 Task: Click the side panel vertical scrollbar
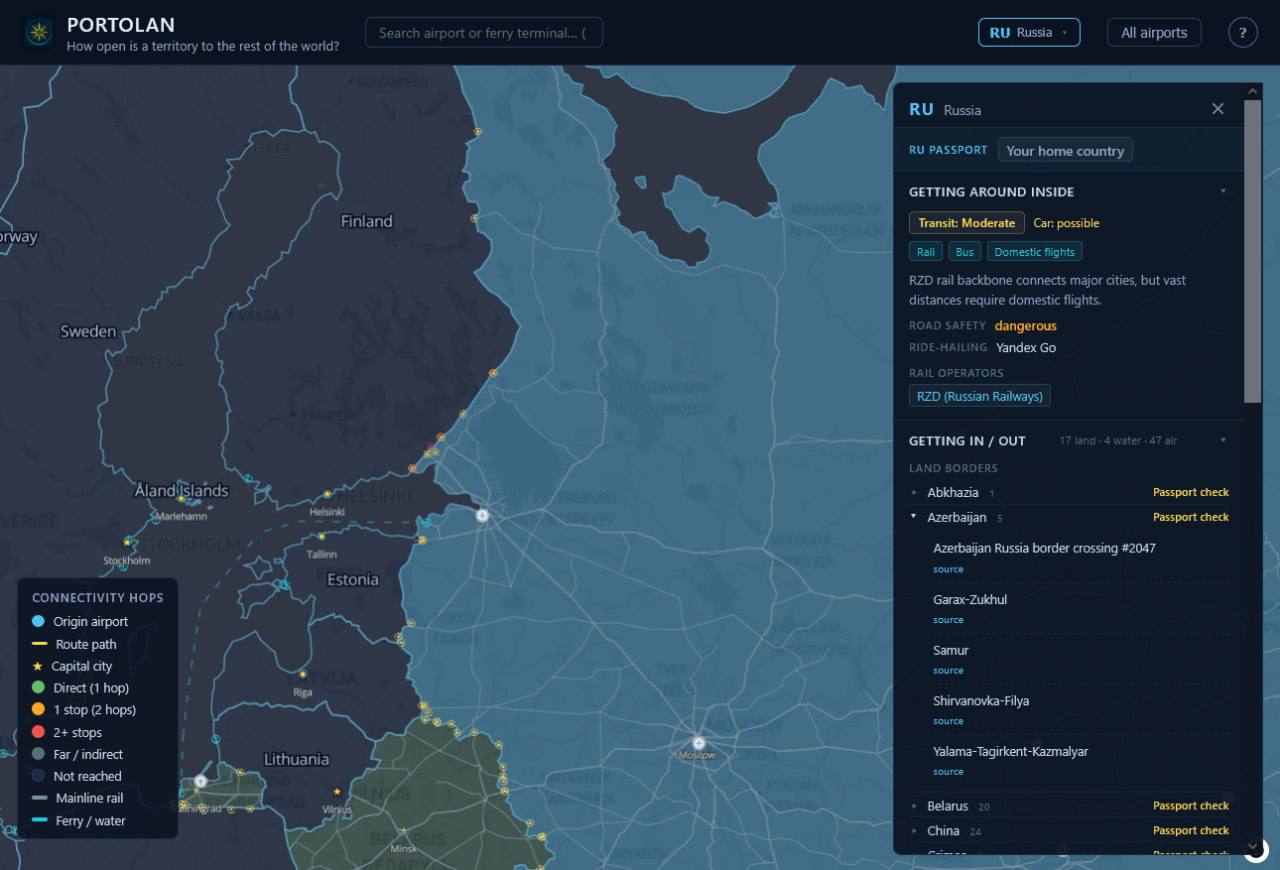[1252, 250]
